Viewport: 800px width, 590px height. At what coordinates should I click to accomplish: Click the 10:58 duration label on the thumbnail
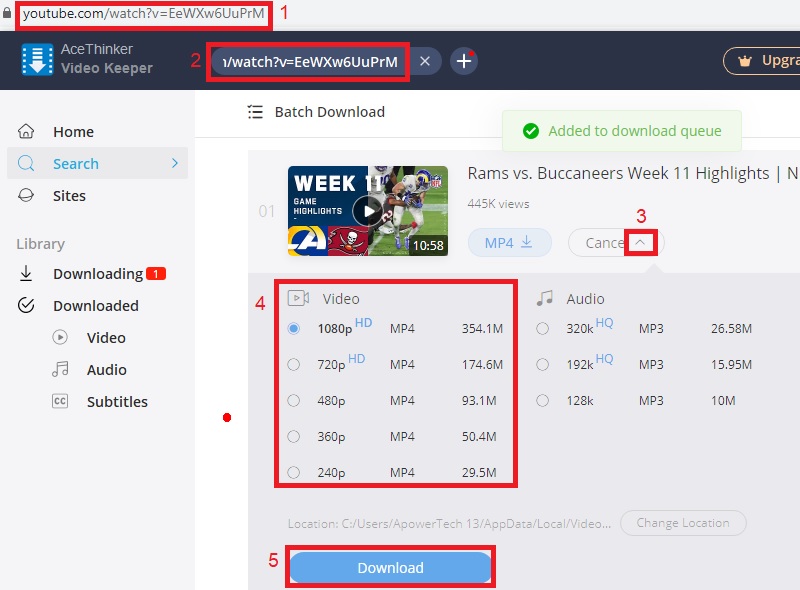tap(428, 245)
